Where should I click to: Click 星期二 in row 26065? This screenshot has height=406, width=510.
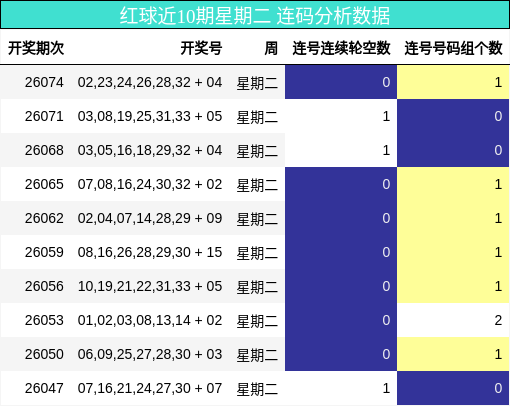click(x=257, y=185)
